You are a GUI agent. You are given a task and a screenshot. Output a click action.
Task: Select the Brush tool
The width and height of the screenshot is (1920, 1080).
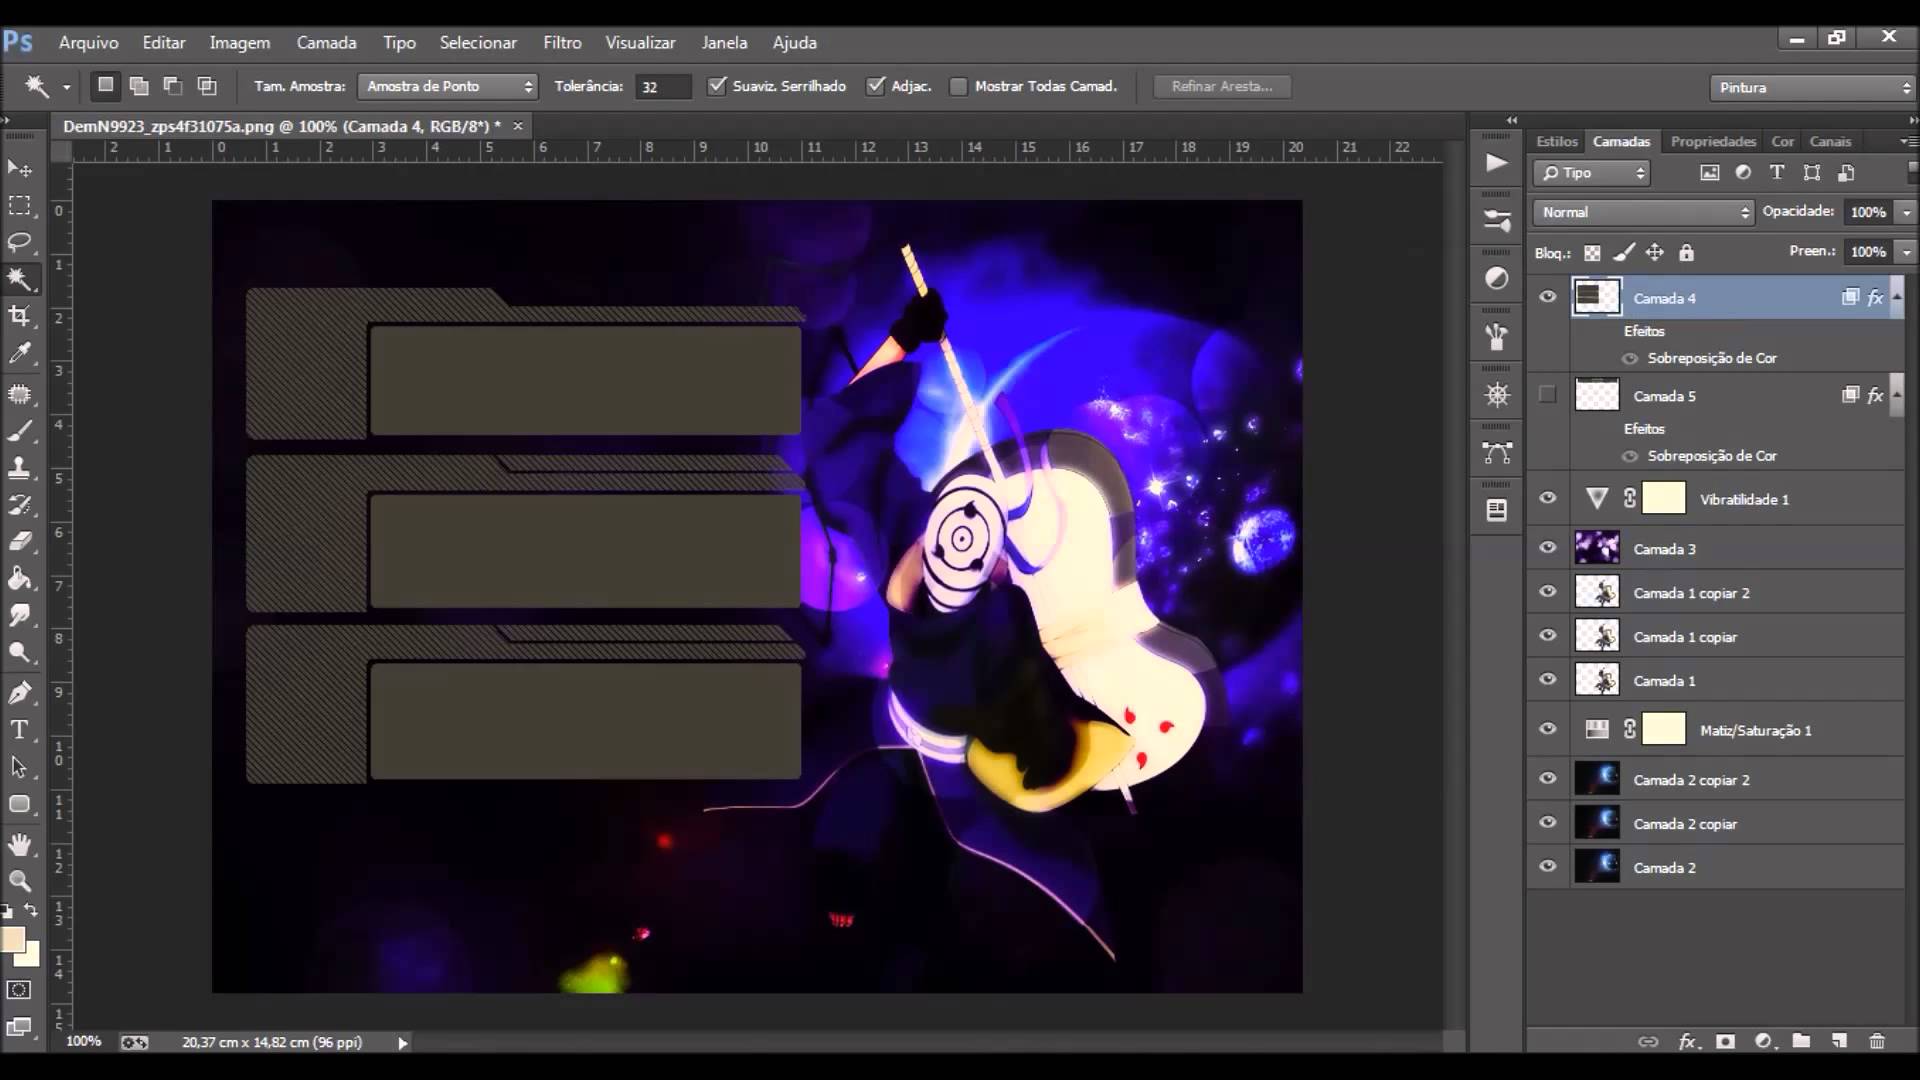point(20,431)
